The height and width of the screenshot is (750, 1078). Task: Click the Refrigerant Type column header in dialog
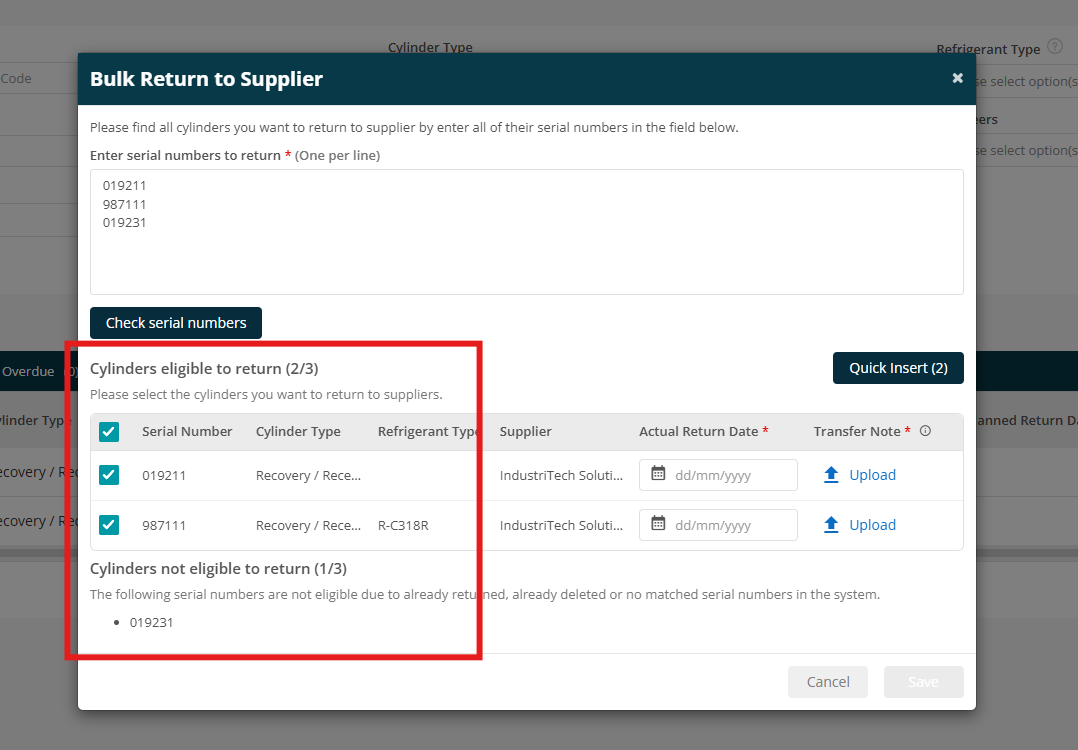[x=429, y=432]
